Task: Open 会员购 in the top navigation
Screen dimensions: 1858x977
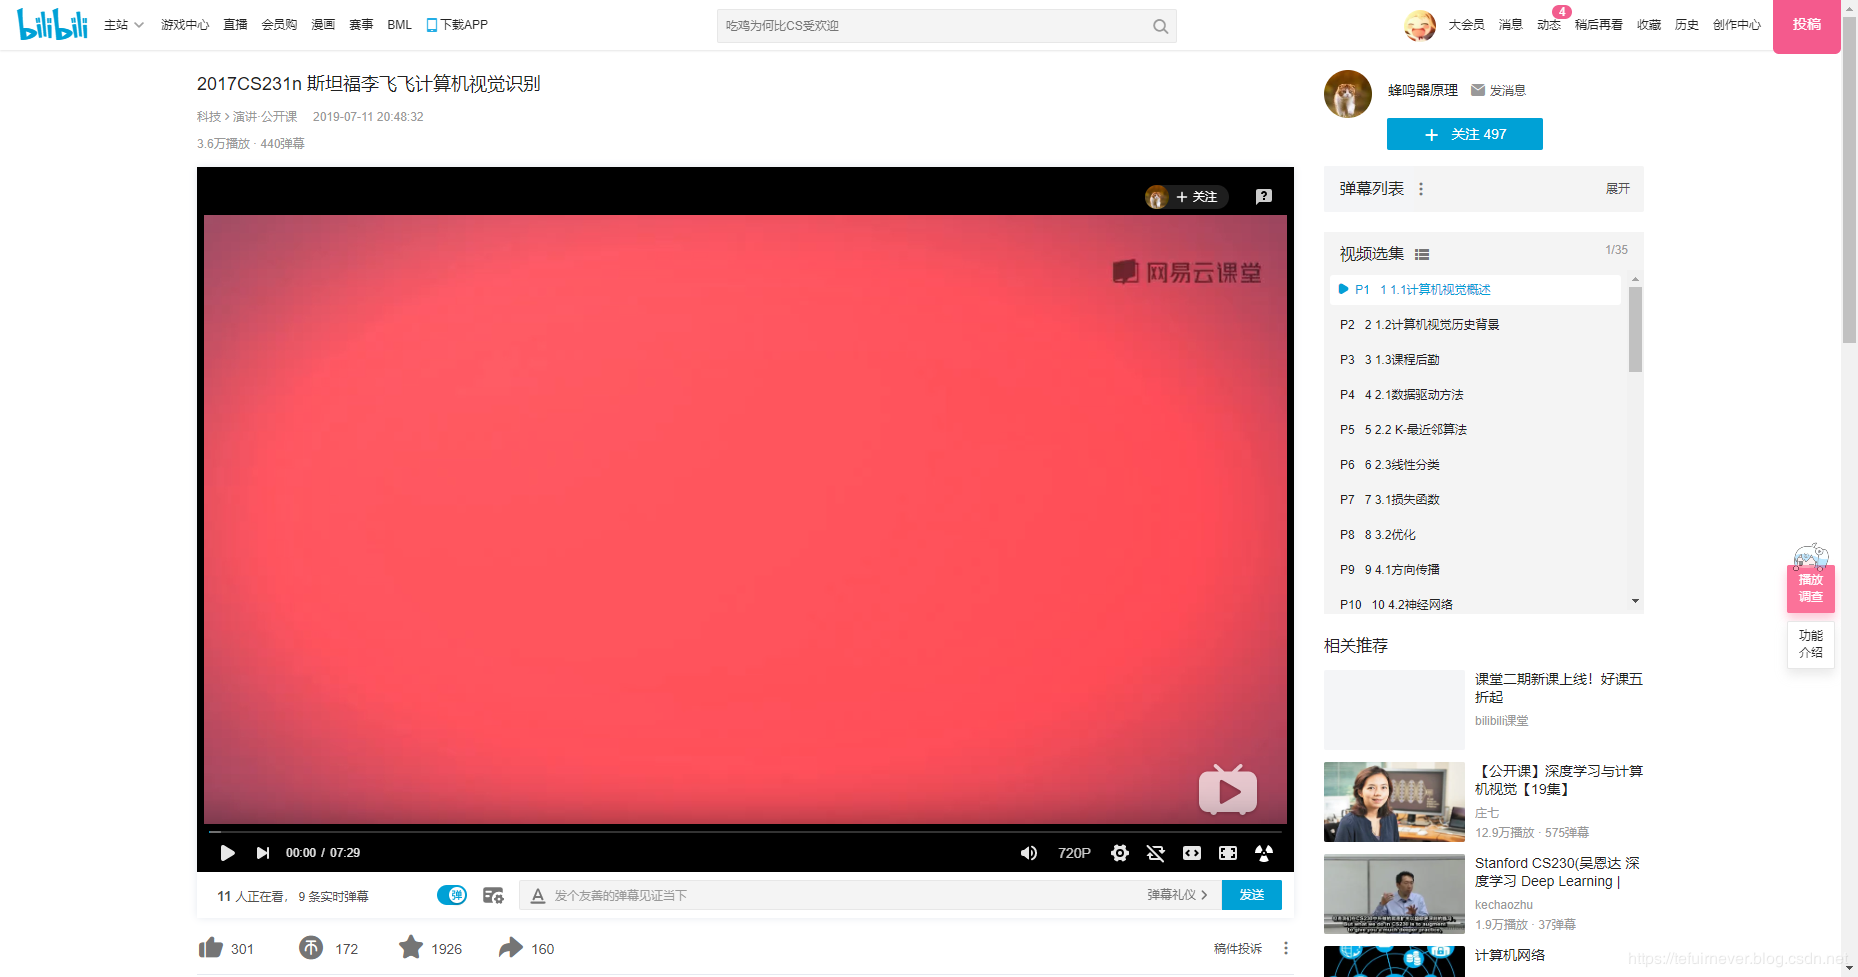Action: 279,25
